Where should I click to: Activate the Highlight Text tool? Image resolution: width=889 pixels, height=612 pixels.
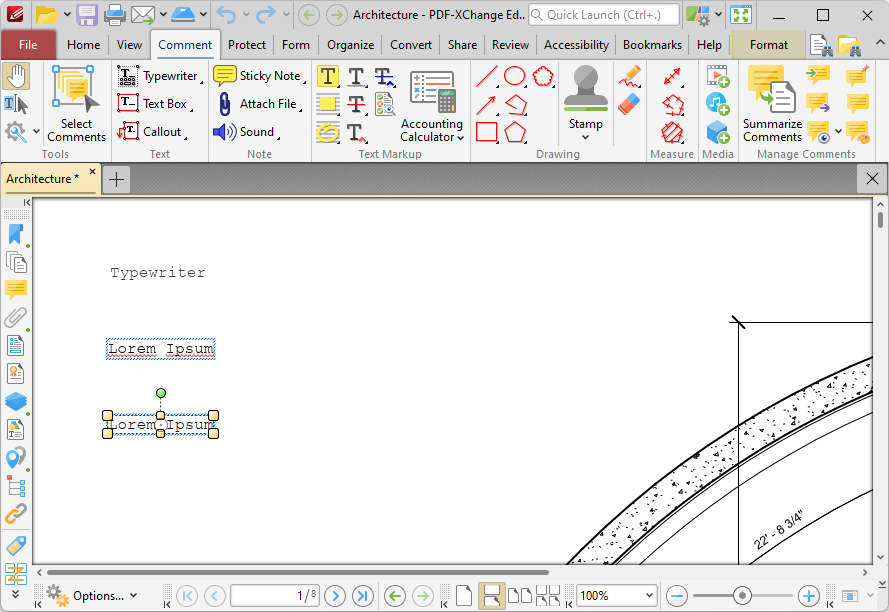[x=328, y=76]
